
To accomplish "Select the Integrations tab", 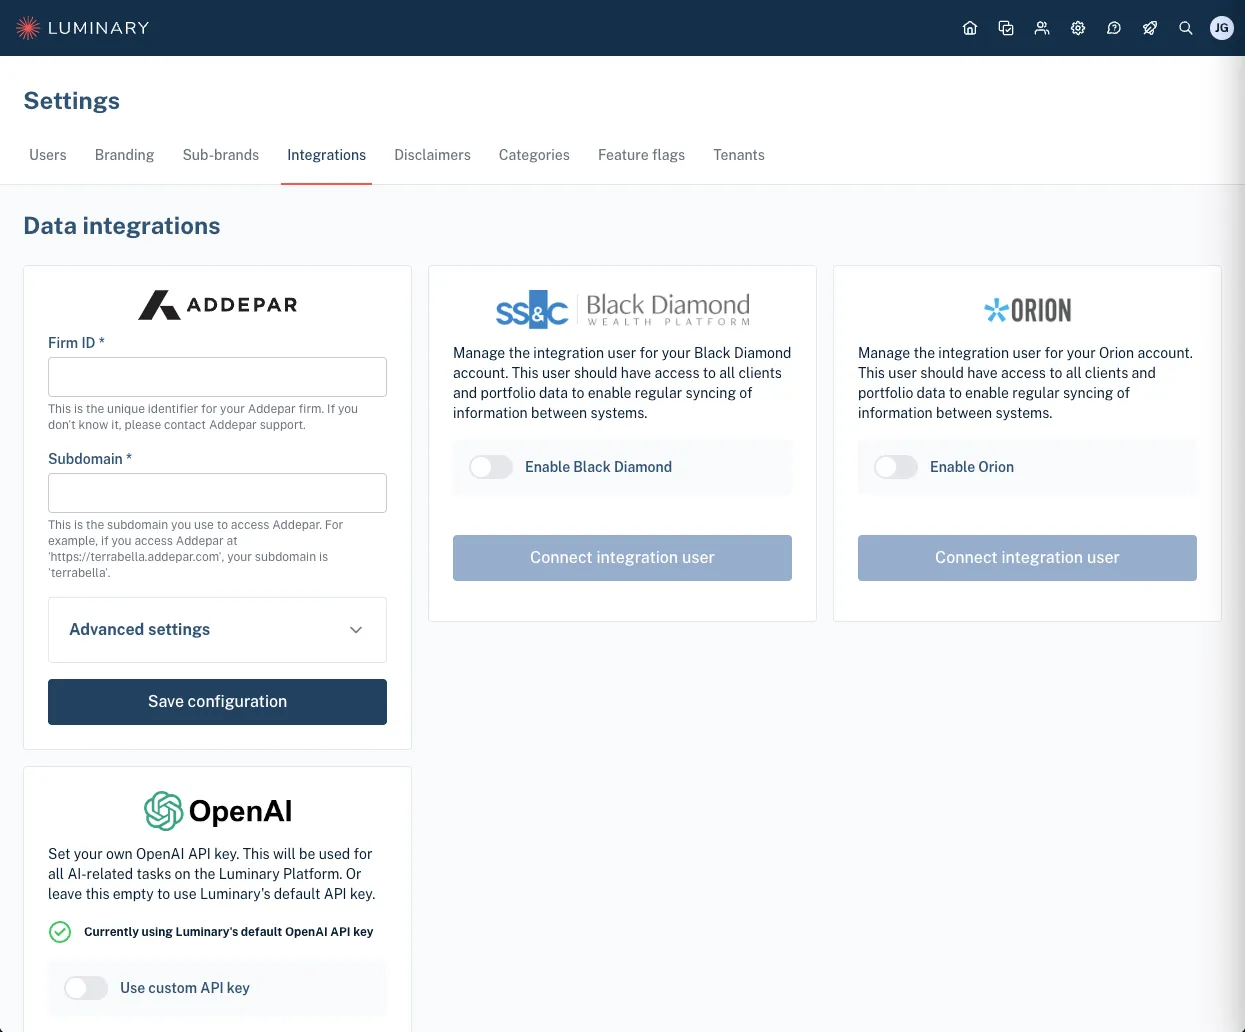I will point(326,155).
